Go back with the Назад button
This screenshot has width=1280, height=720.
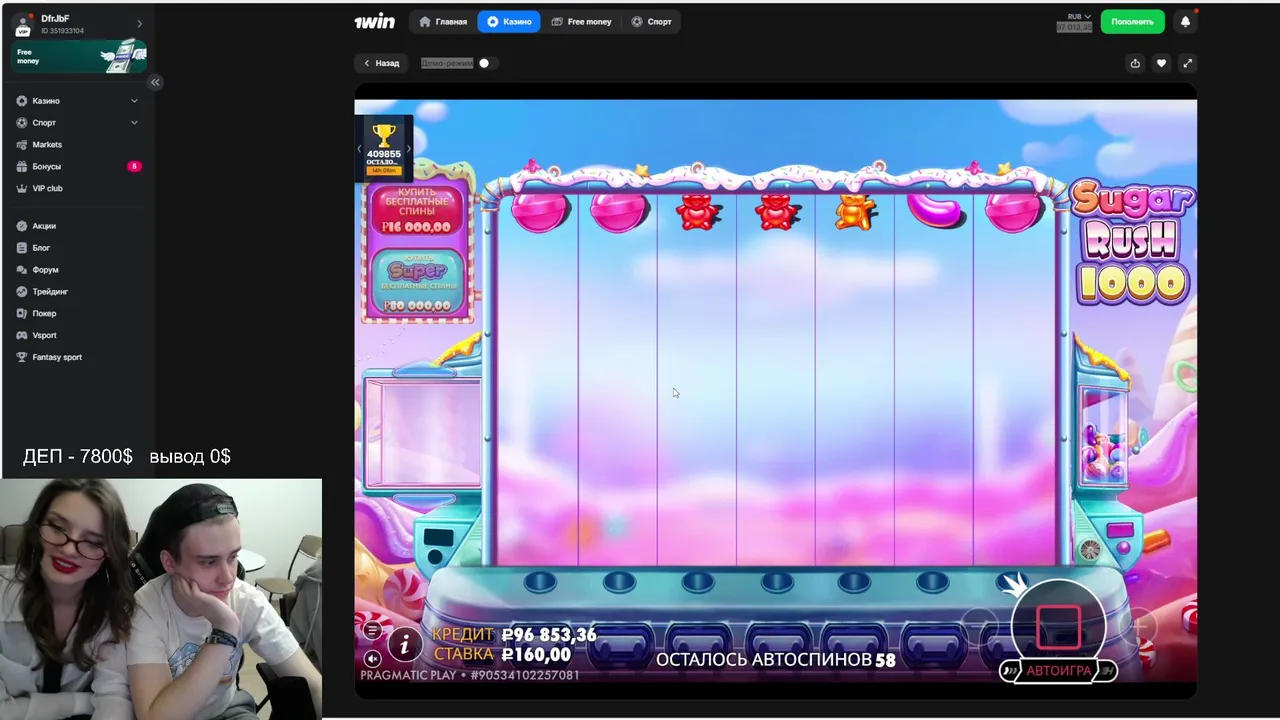(381, 63)
